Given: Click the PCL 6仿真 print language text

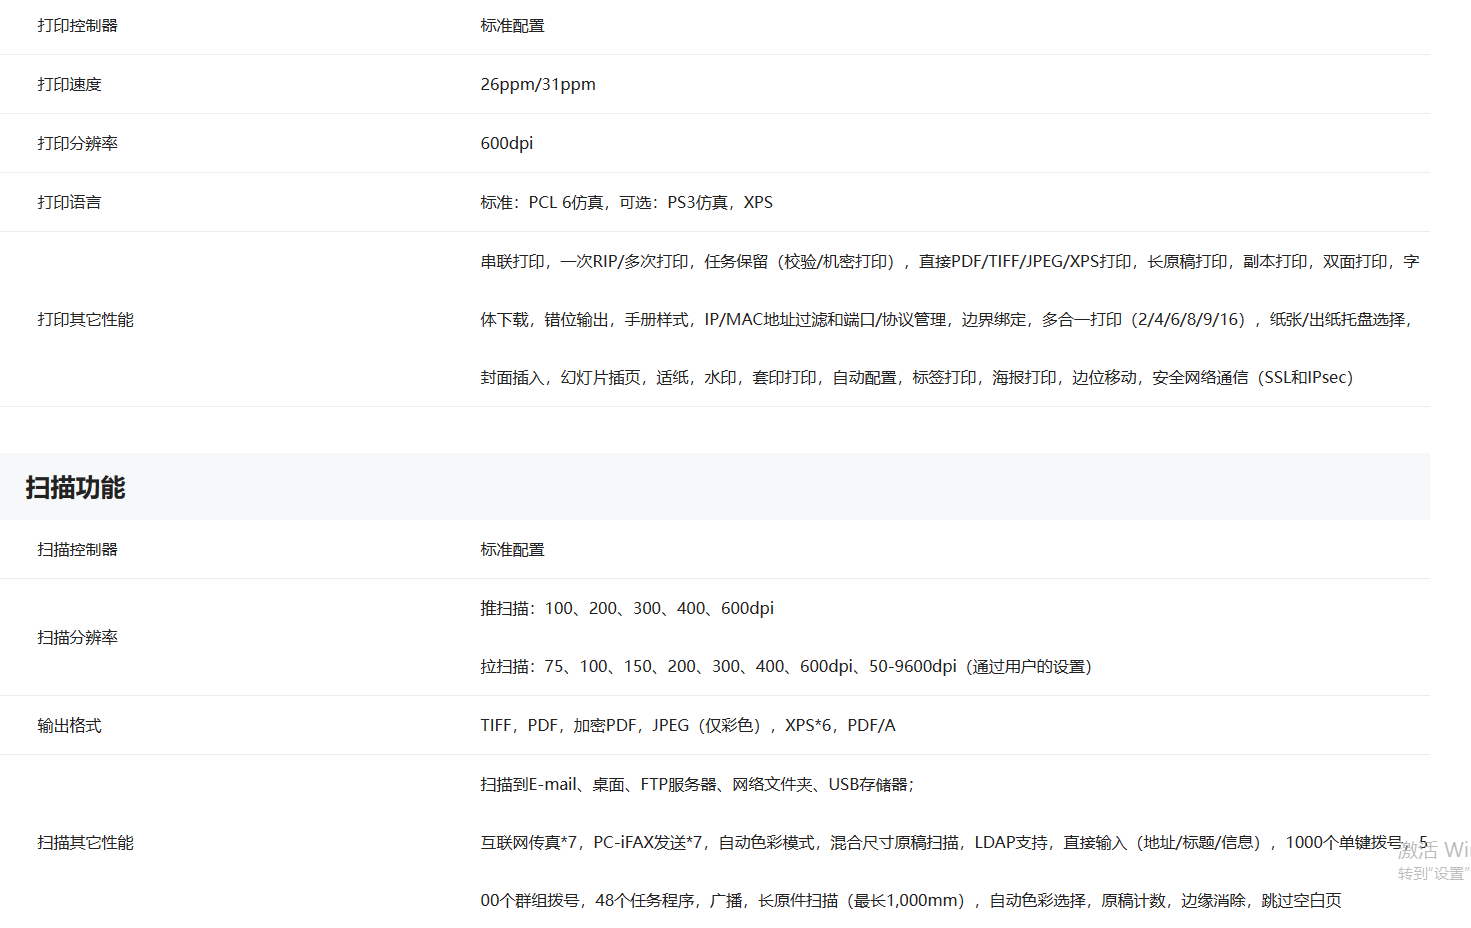Looking at the screenshot, I should tap(565, 203).
